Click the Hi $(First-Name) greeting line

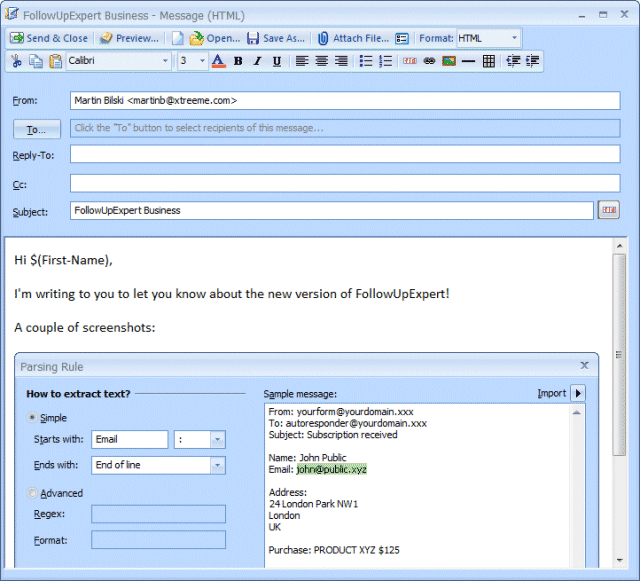point(63,260)
